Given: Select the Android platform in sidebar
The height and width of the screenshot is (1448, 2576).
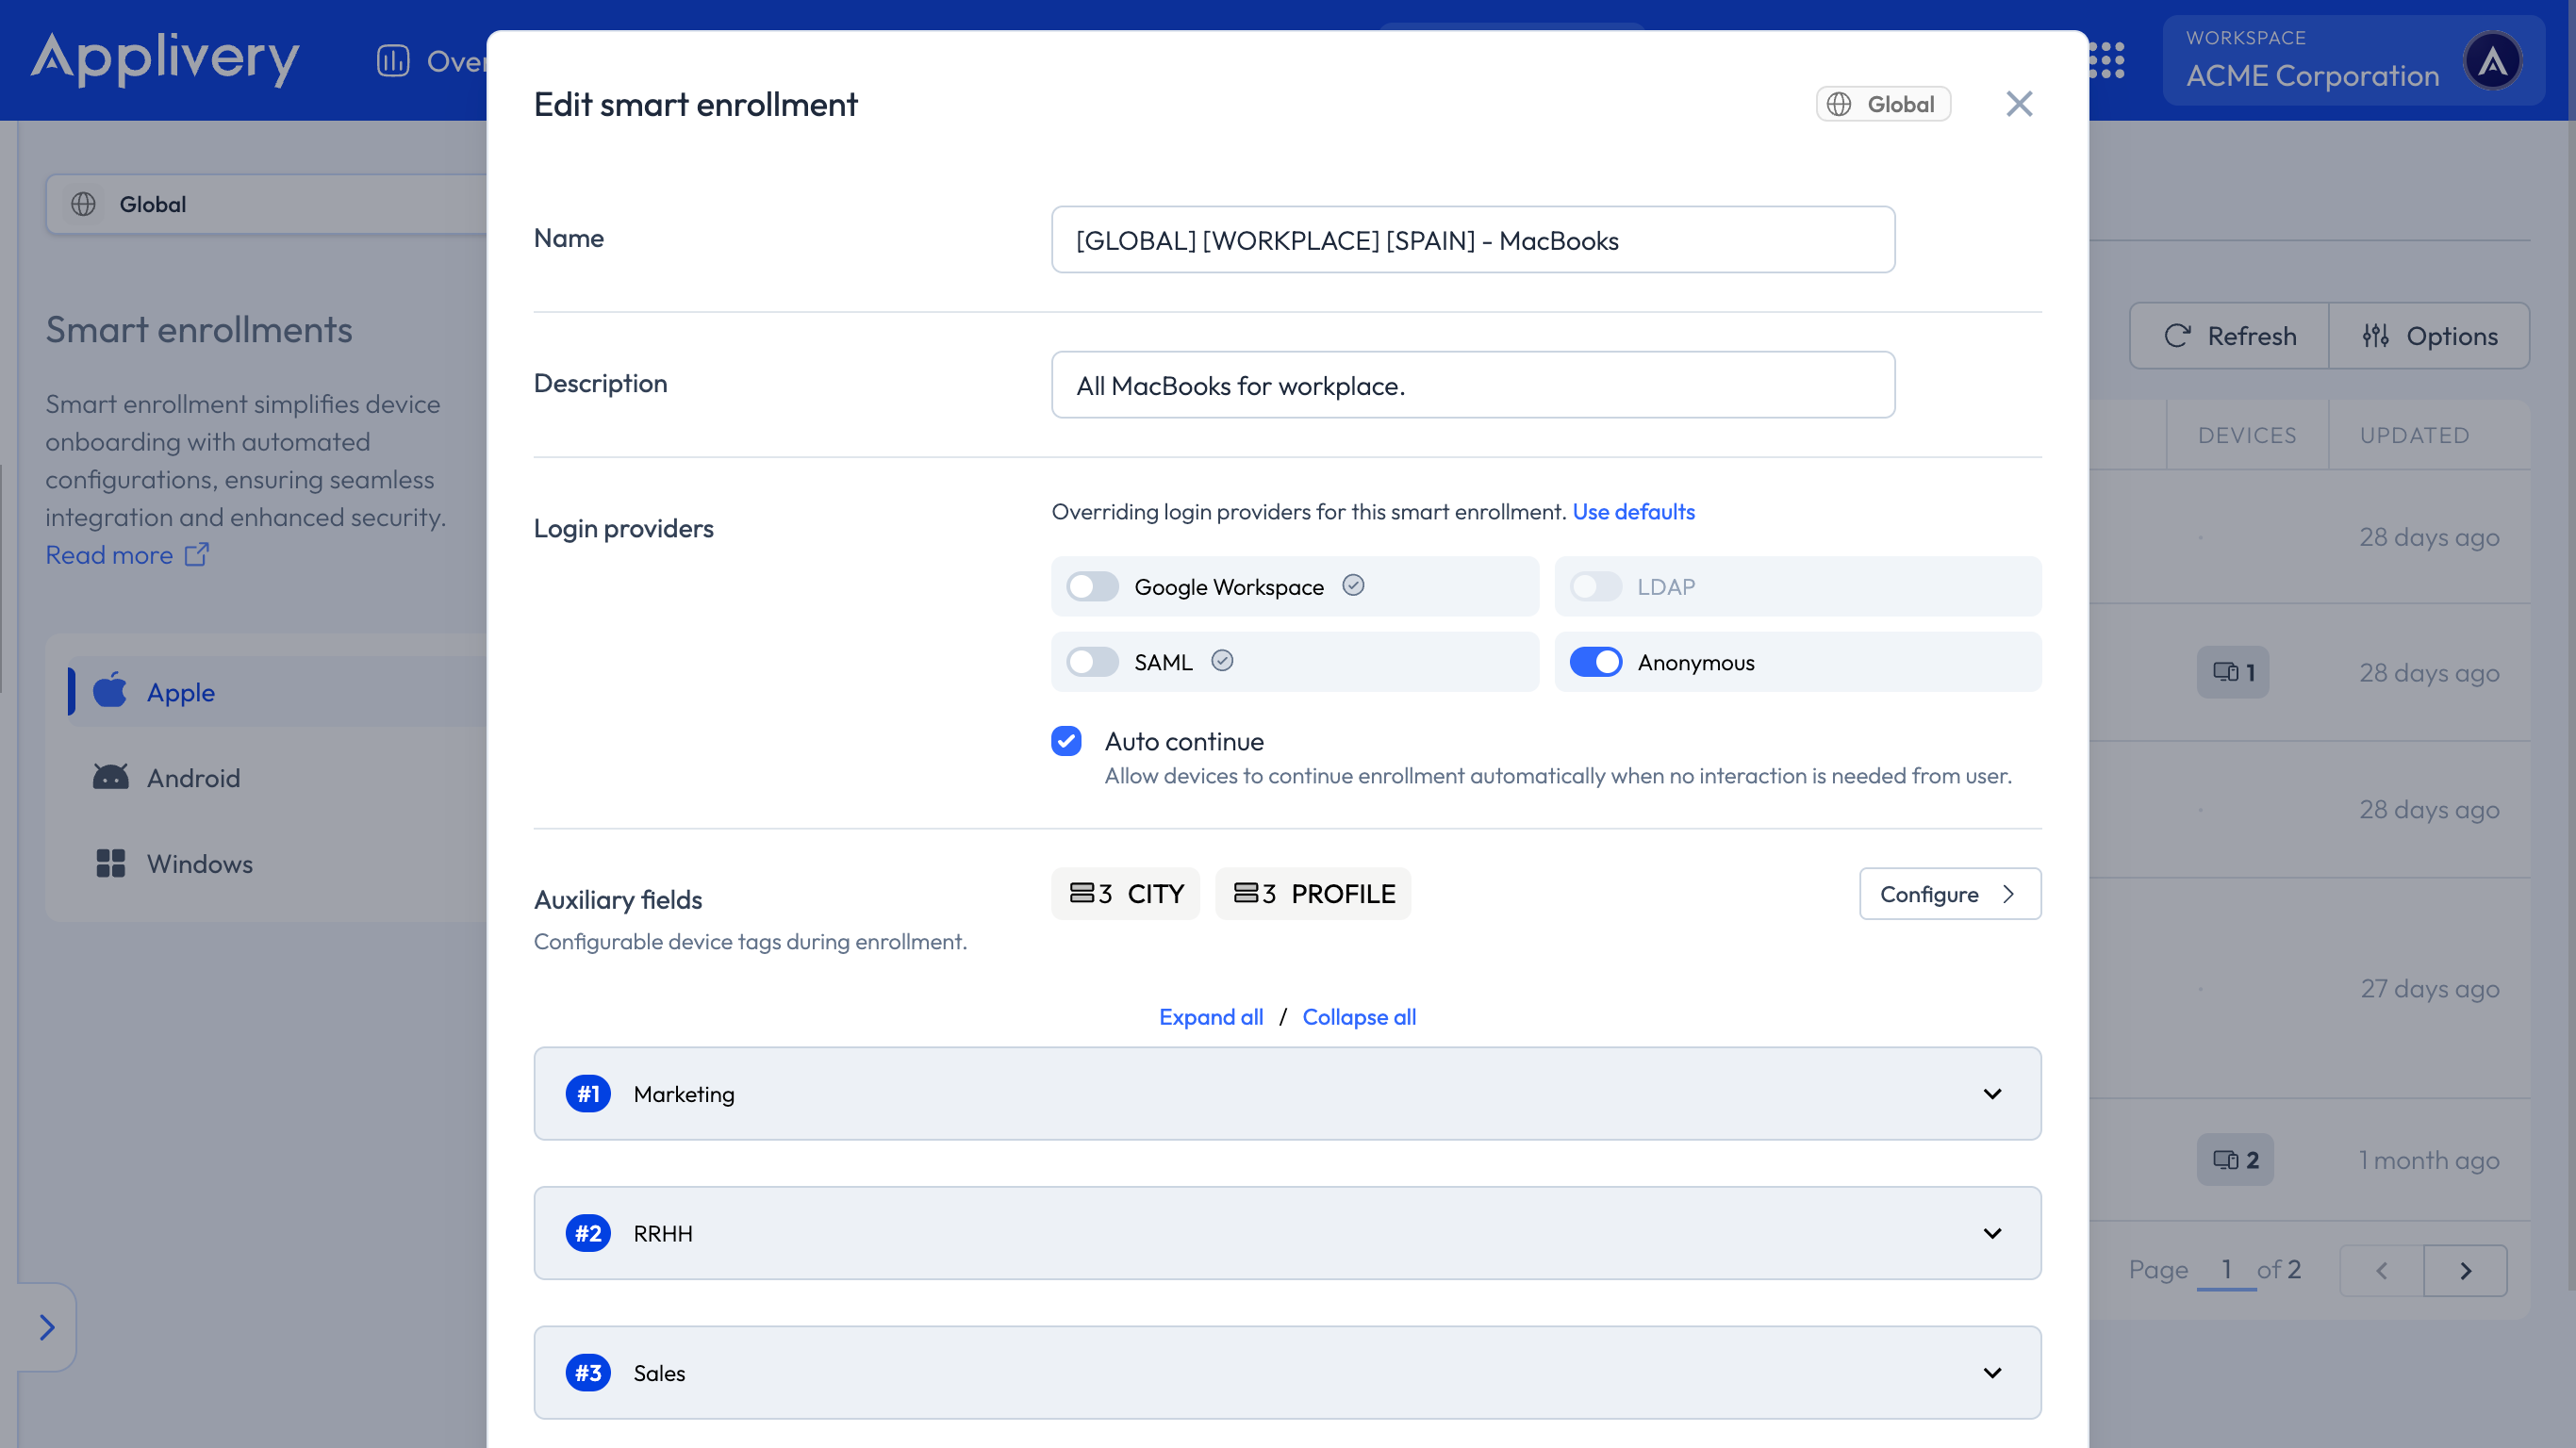Looking at the screenshot, I should pyautogui.click(x=193, y=777).
